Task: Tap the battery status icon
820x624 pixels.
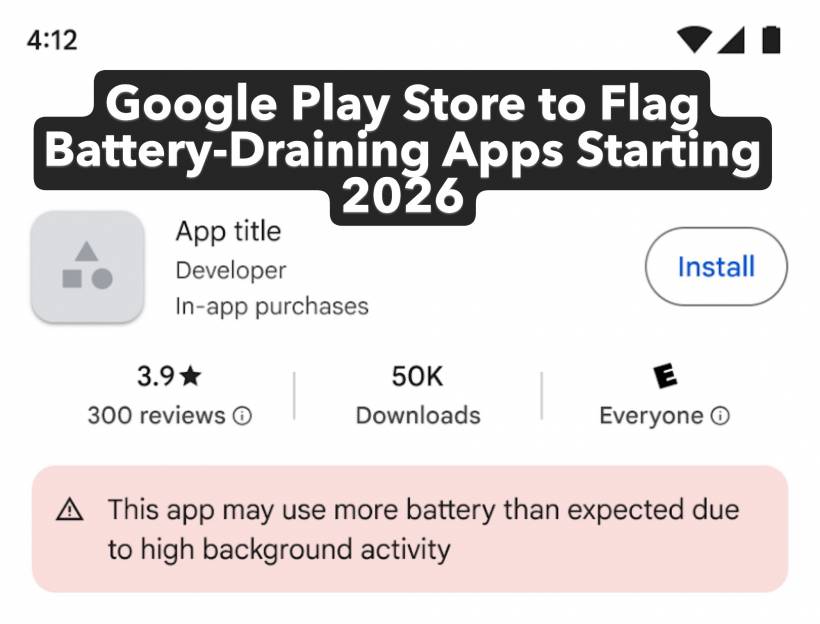Action: coord(771,40)
